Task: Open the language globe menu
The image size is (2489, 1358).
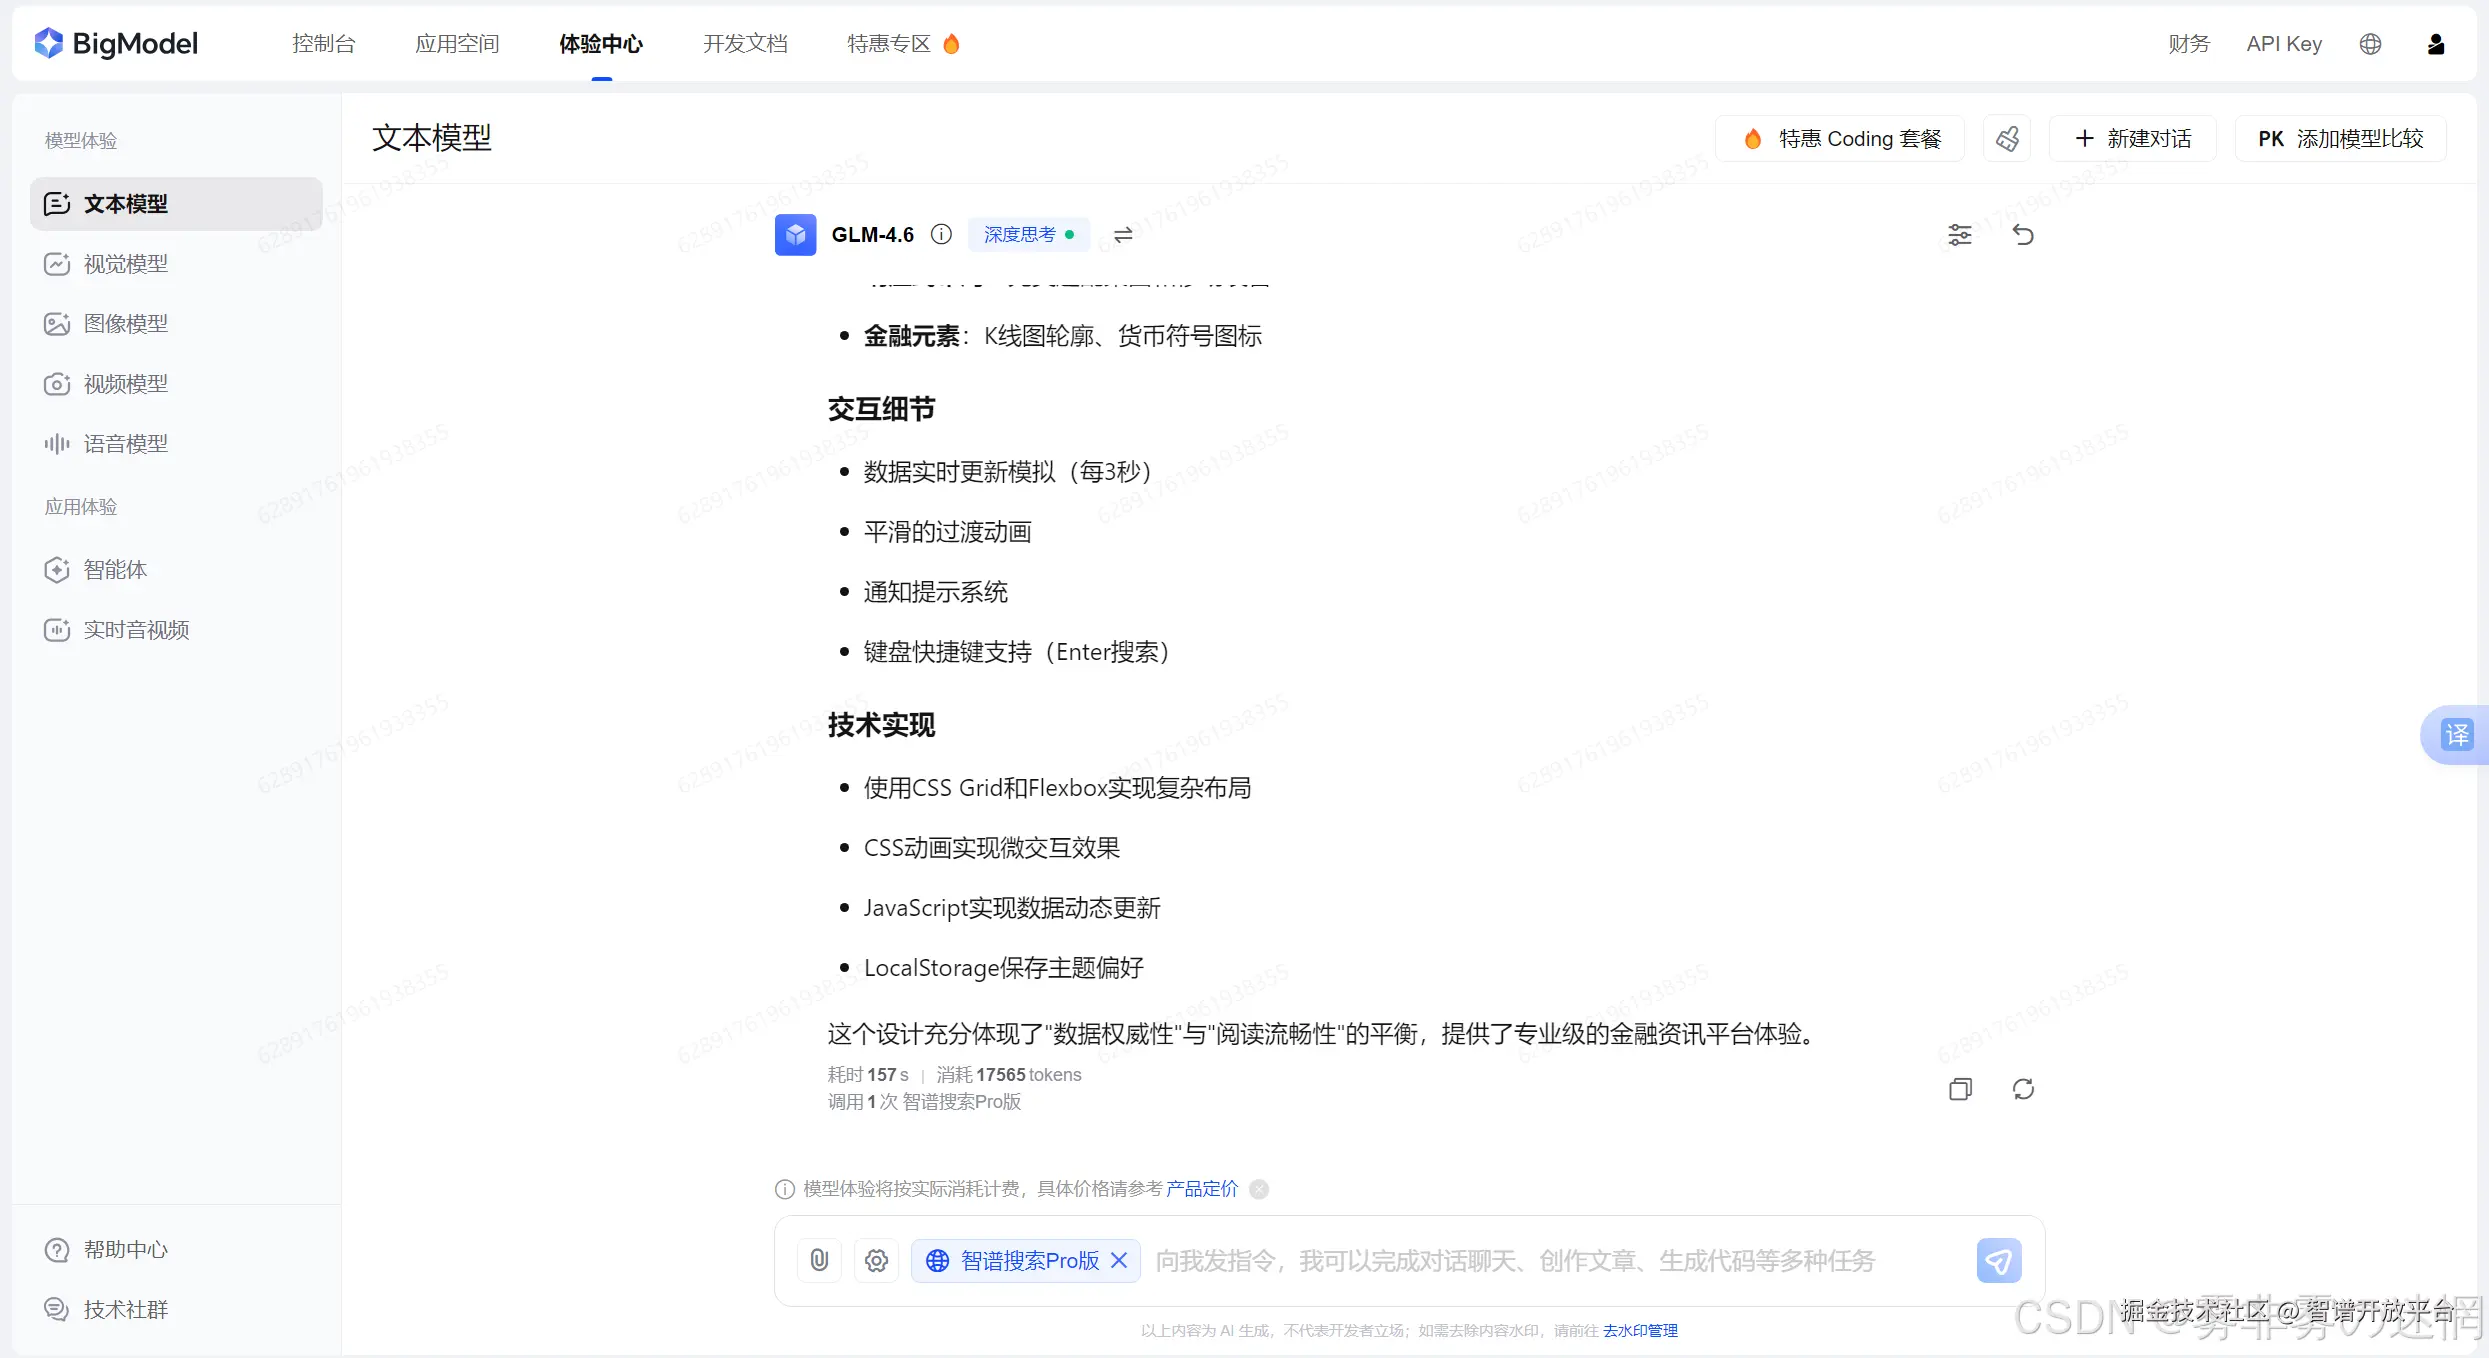Action: pos(2370,44)
